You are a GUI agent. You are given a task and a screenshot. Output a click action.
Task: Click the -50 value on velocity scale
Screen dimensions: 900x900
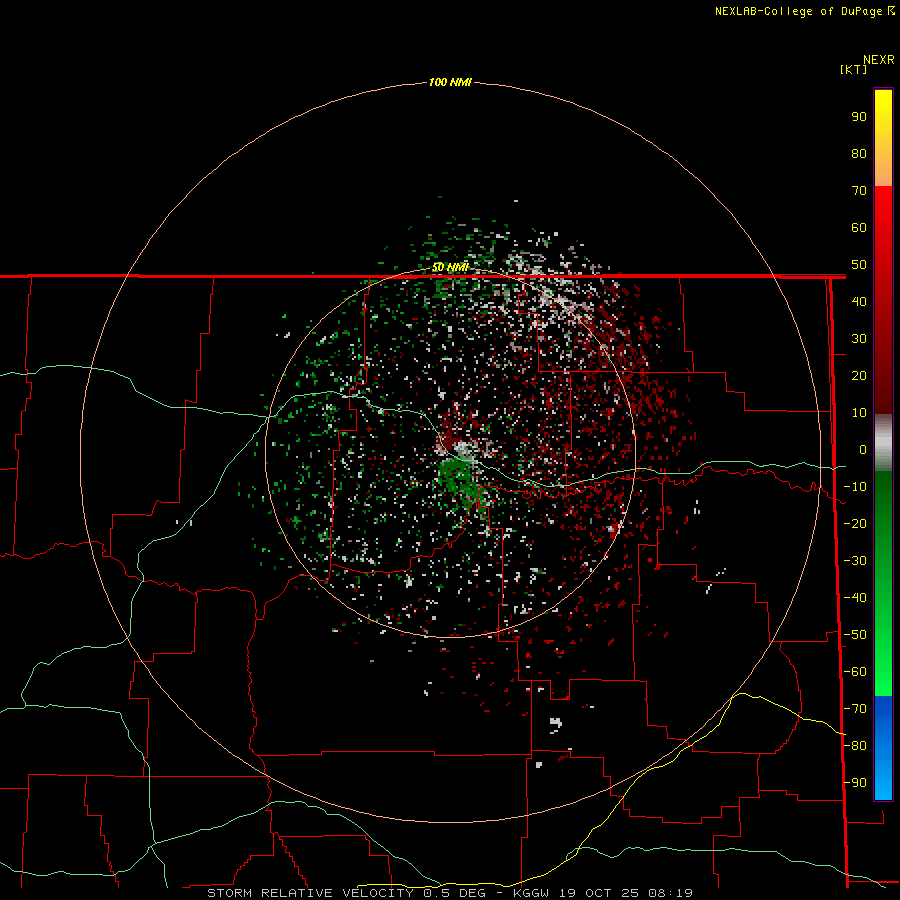[855, 635]
